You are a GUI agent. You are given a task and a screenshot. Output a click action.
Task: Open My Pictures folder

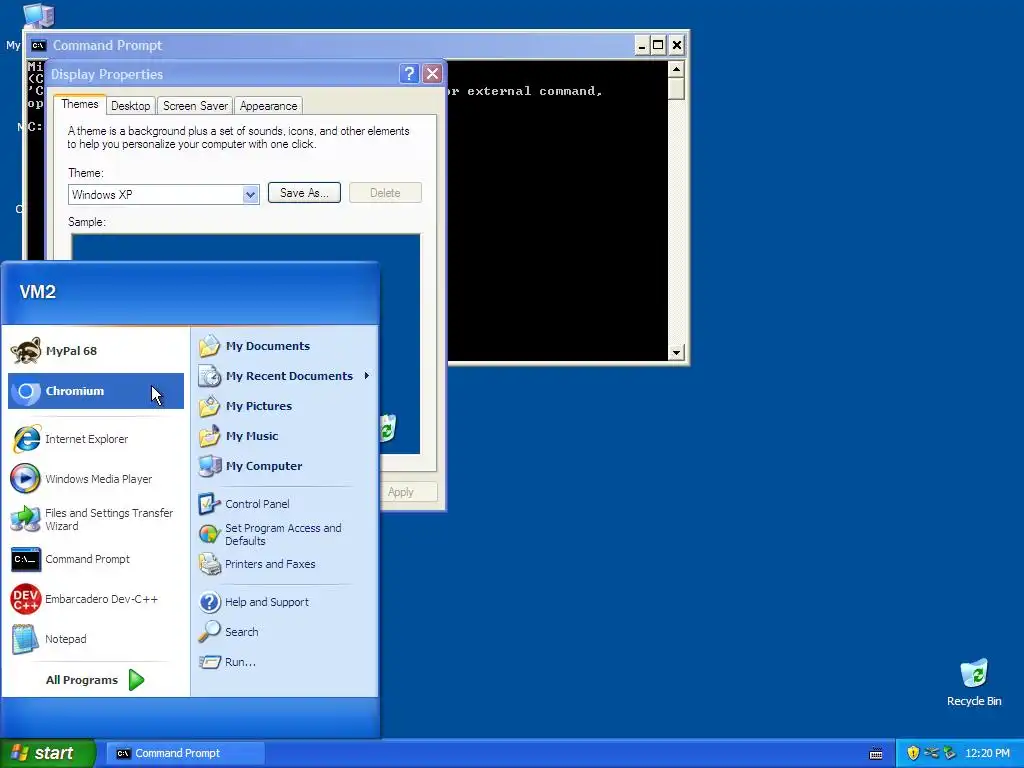285,406
